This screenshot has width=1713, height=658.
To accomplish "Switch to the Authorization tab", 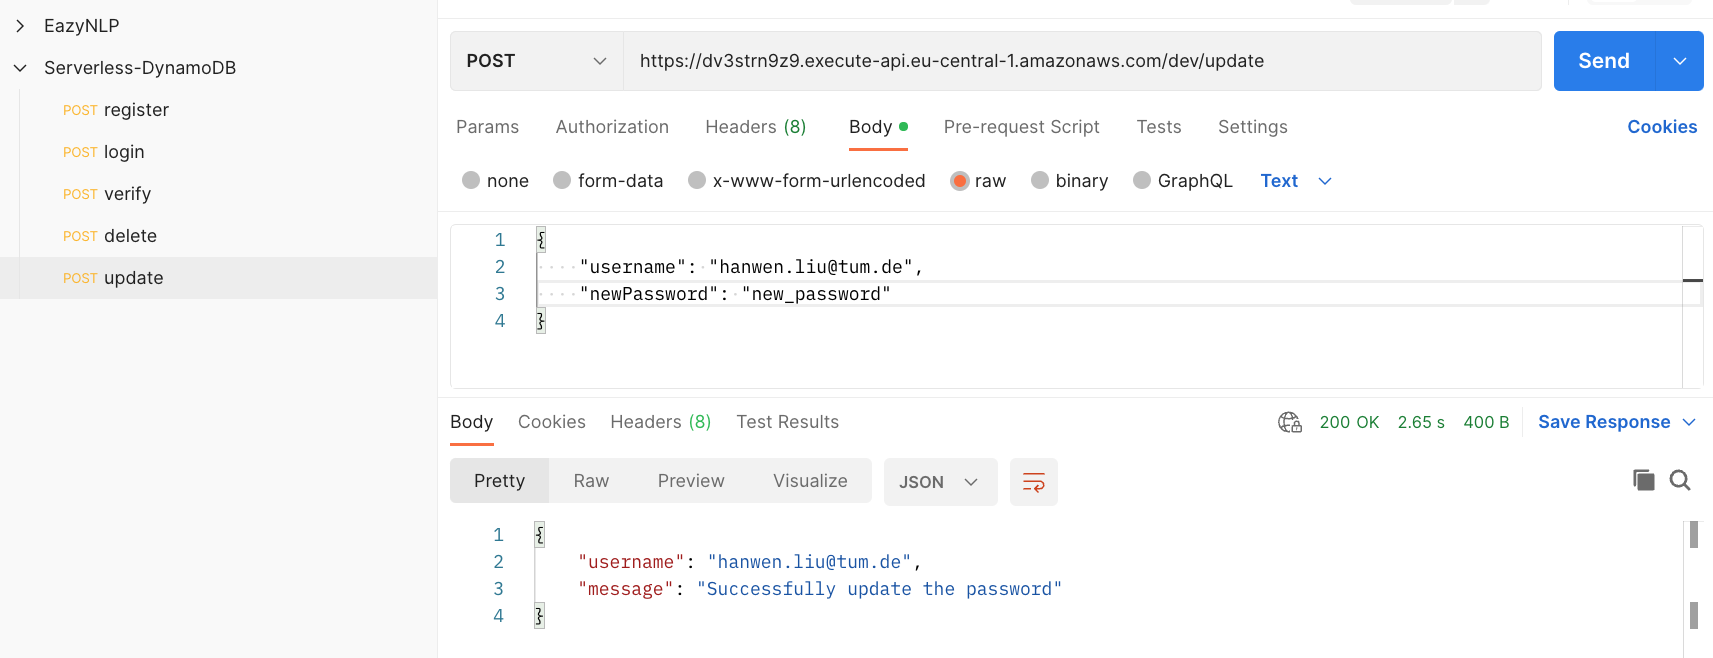I will pos(612,127).
